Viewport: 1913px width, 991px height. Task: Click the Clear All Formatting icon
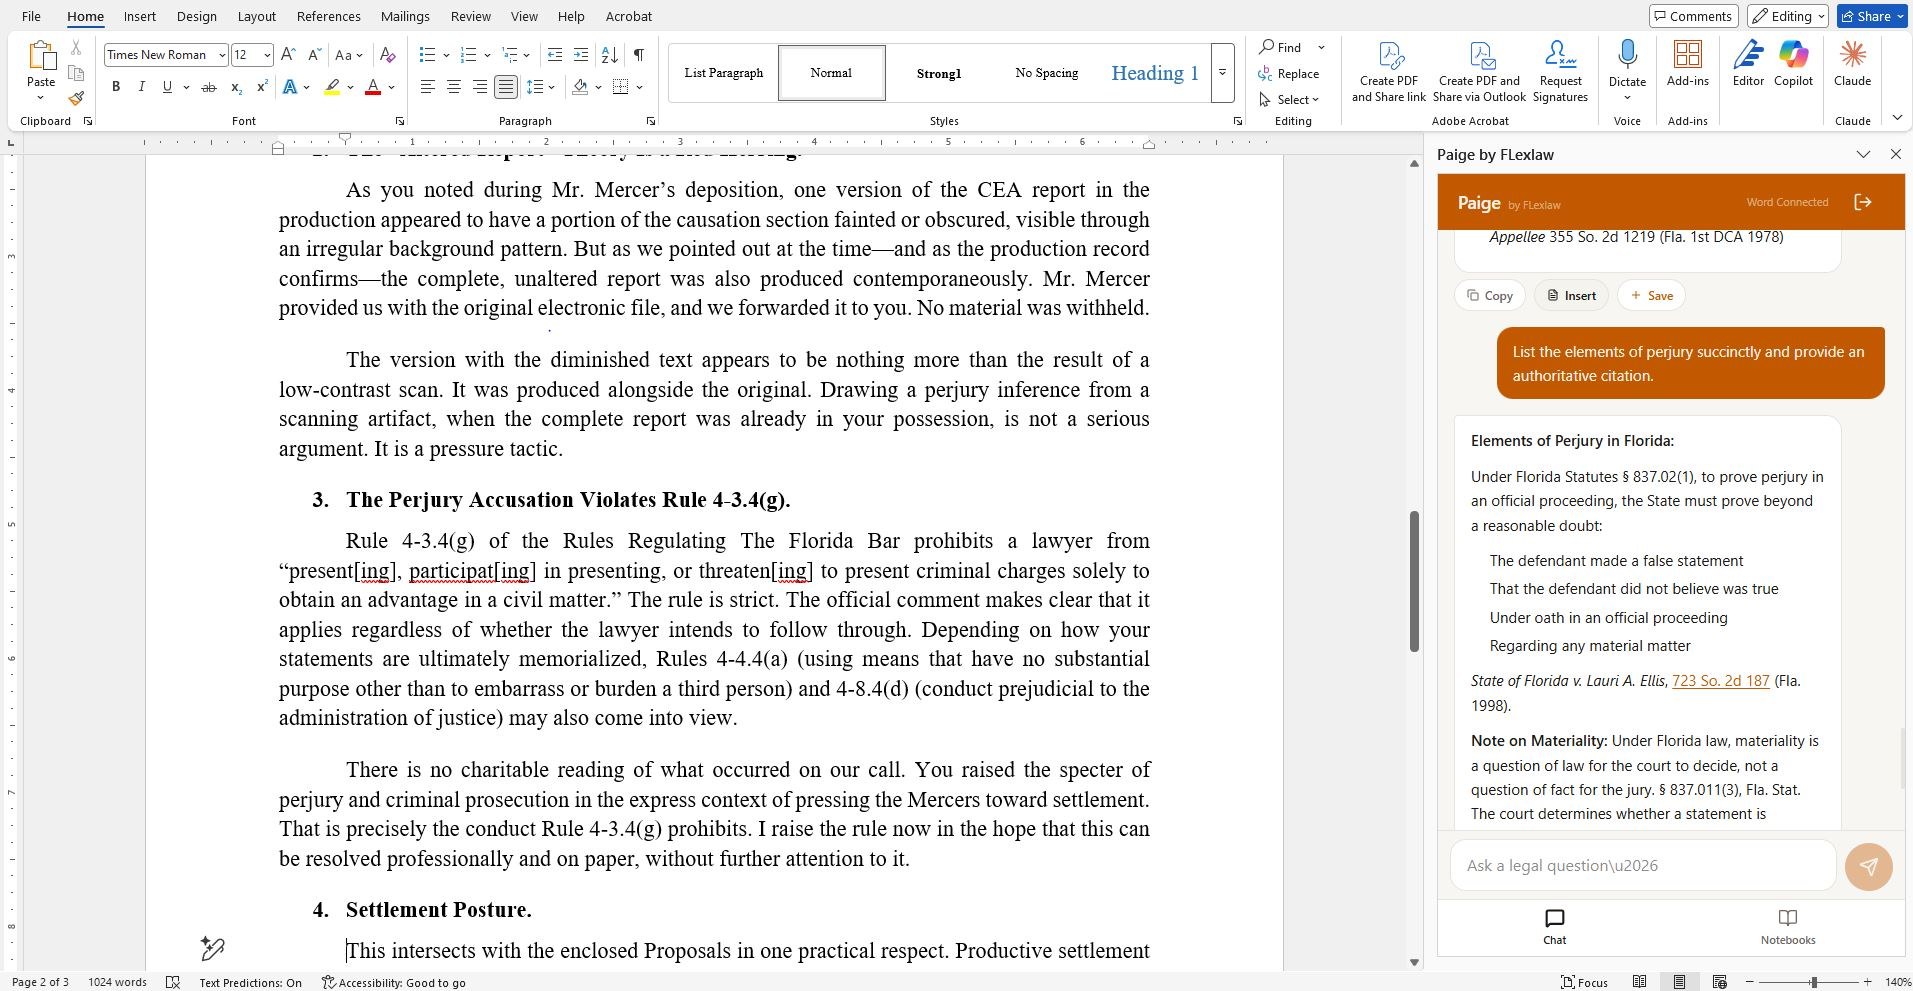(388, 55)
